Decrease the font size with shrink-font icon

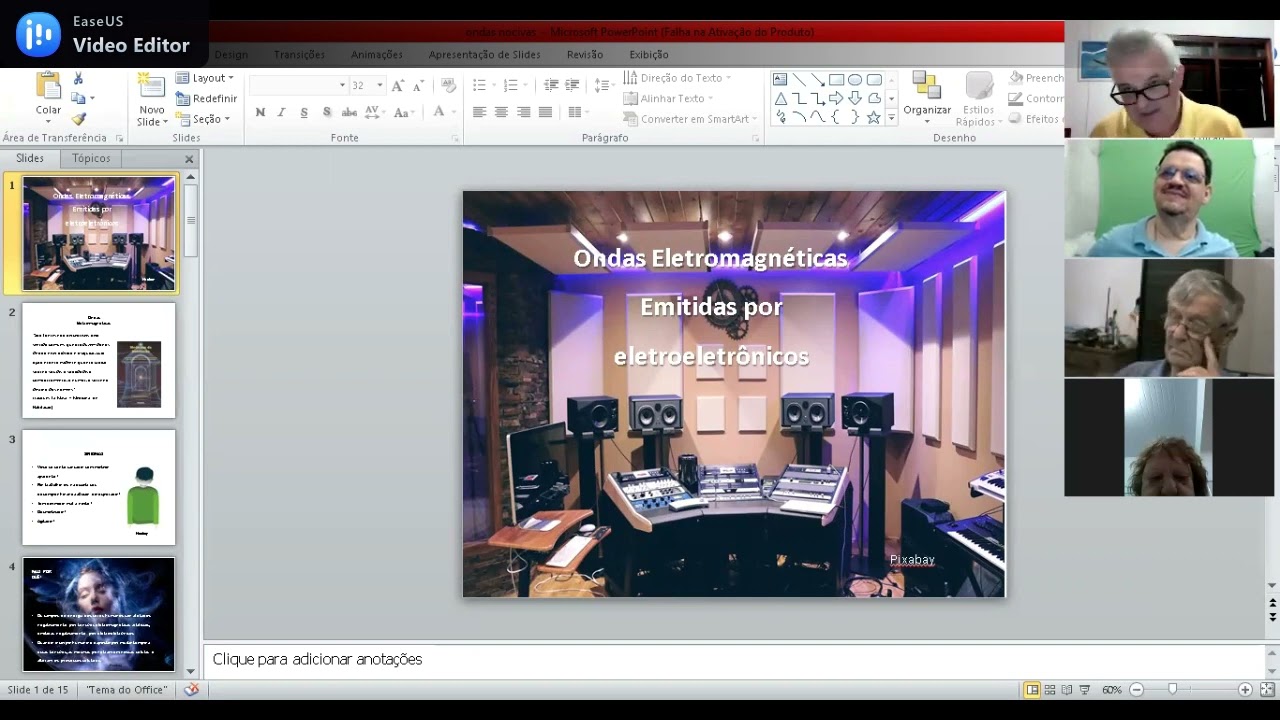pos(417,85)
